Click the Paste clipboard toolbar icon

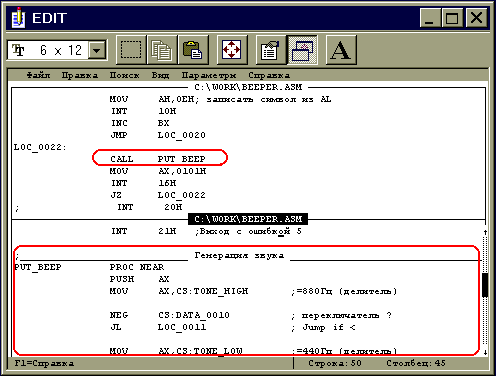tap(193, 50)
